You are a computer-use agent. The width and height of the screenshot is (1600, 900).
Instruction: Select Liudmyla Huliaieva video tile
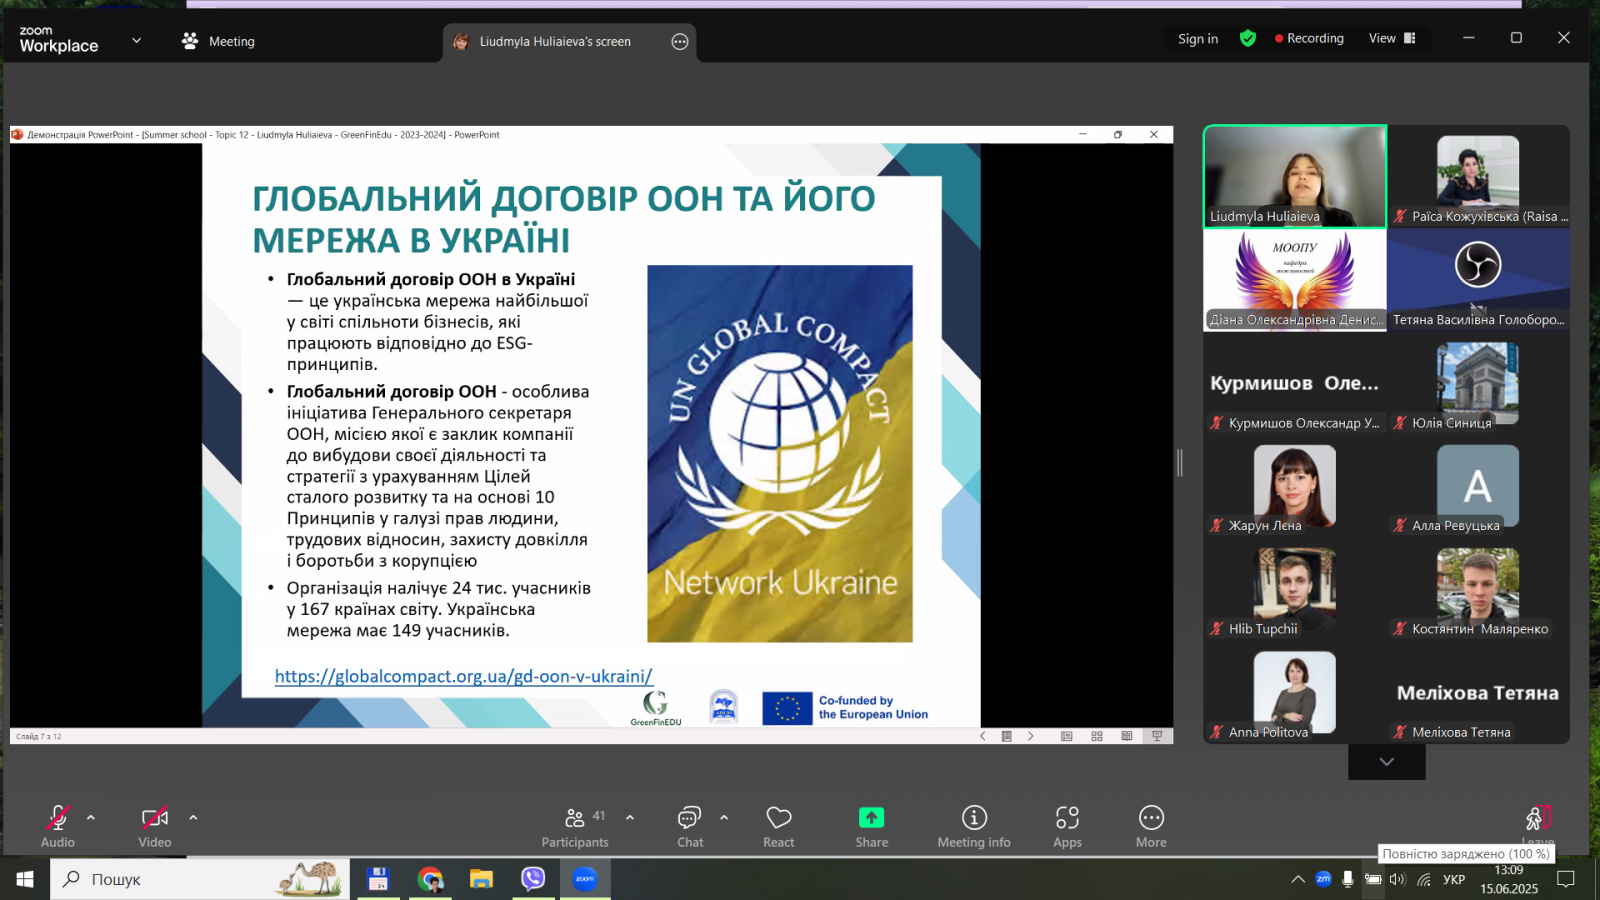tap(1295, 177)
